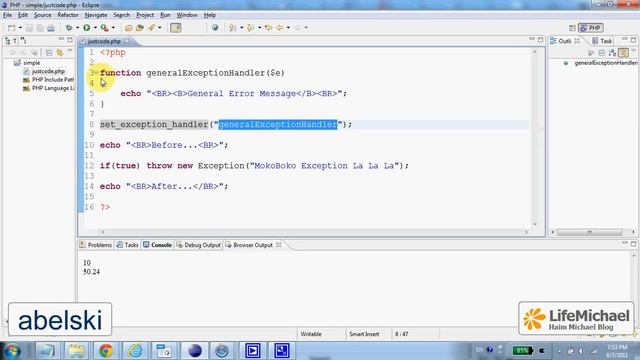Open the Navigate menu
Viewport: 640px width, 360px height.
(96, 15)
